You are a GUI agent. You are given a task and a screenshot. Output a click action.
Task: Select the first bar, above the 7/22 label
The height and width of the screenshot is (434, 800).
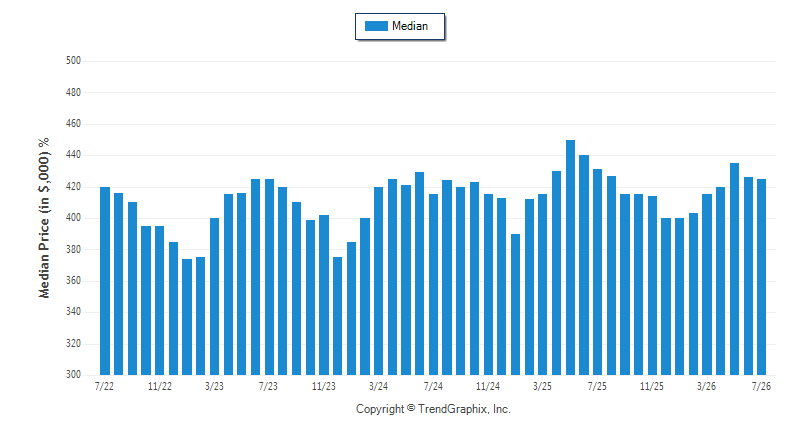(105, 281)
